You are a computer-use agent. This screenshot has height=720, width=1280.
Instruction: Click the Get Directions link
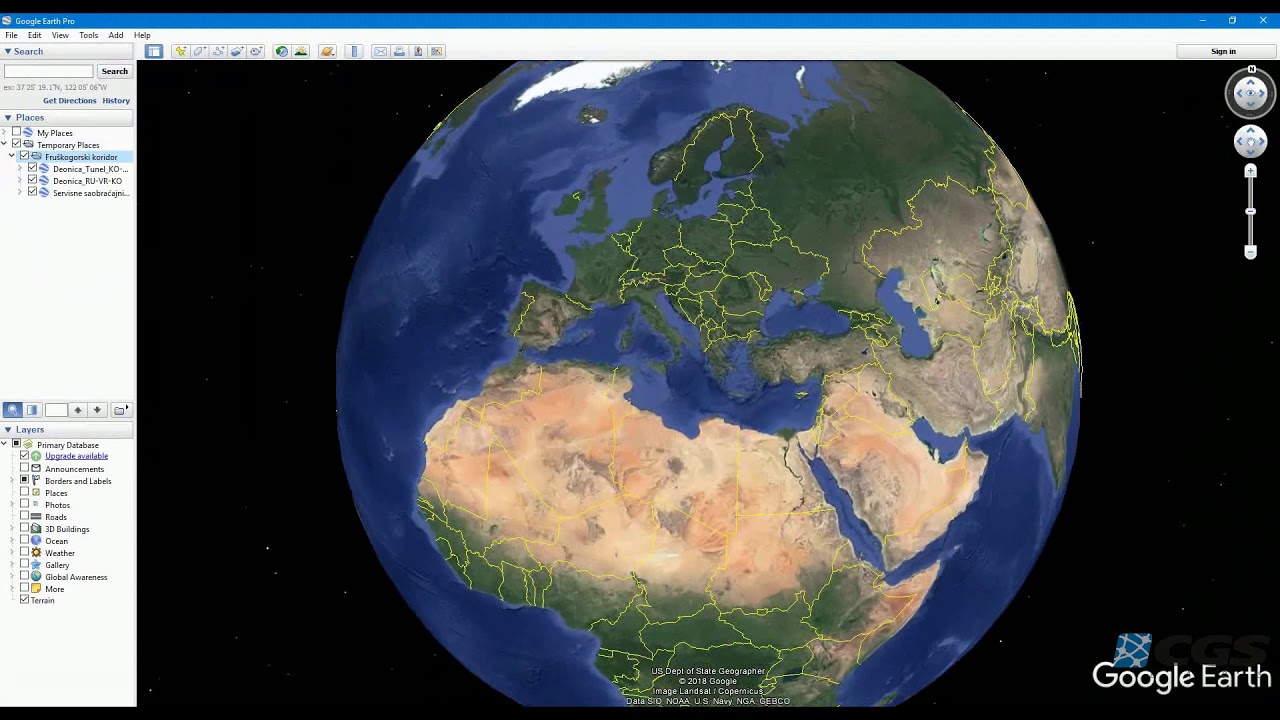70,100
